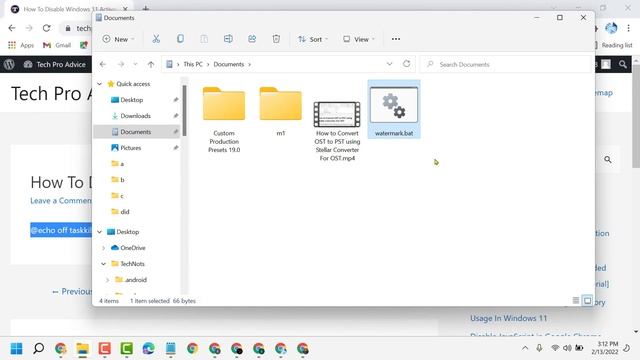The width and height of the screenshot is (640, 360).
Task: Open the Previous post link on webpage
Action: [x=72, y=291]
